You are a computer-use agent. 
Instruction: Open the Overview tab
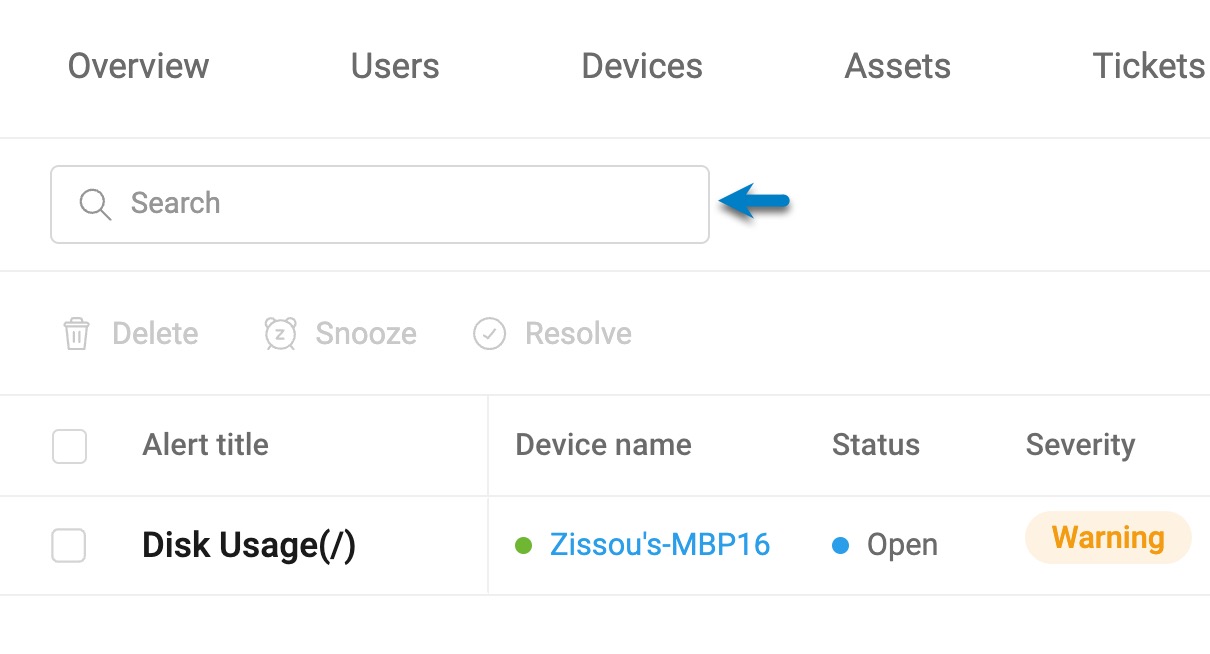(x=138, y=66)
